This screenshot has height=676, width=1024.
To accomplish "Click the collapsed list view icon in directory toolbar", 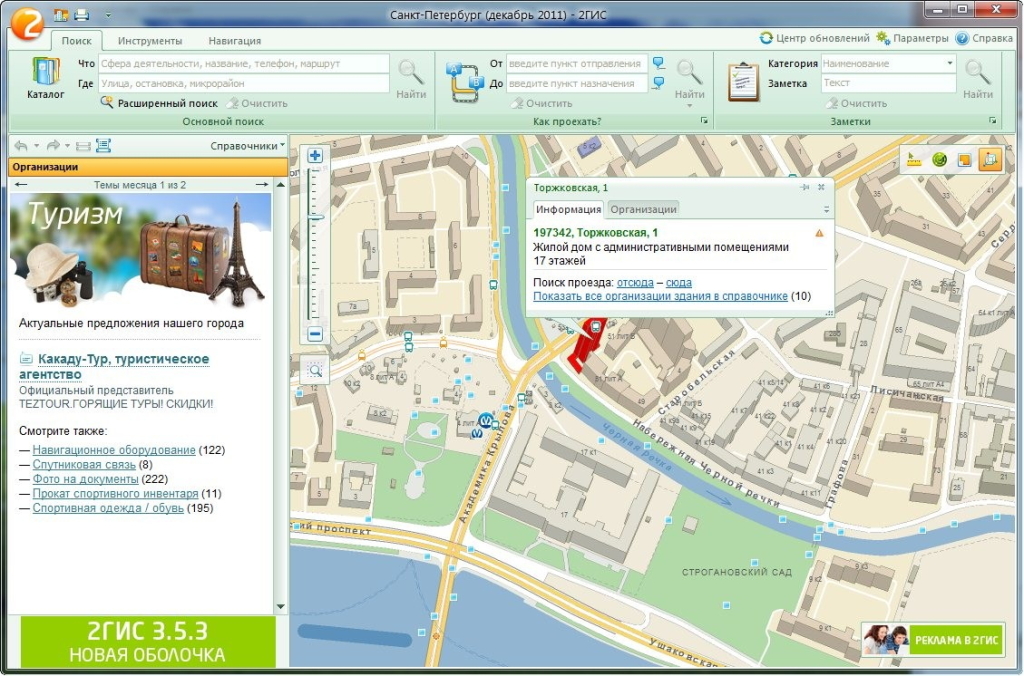I will pos(83,146).
